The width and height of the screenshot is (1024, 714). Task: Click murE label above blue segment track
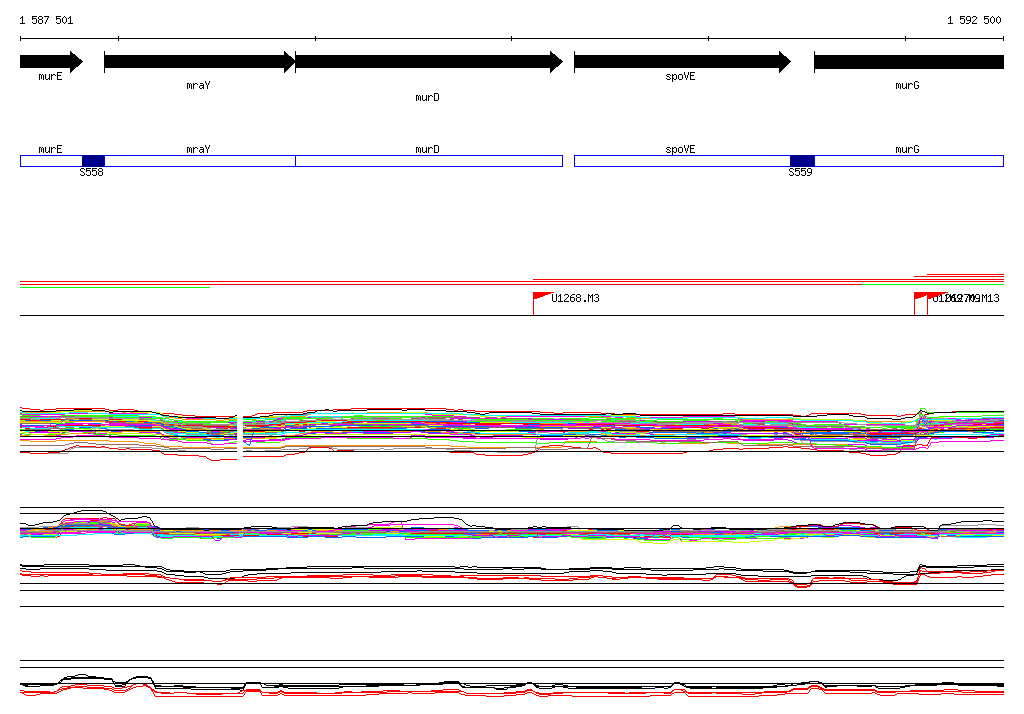point(50,150)
